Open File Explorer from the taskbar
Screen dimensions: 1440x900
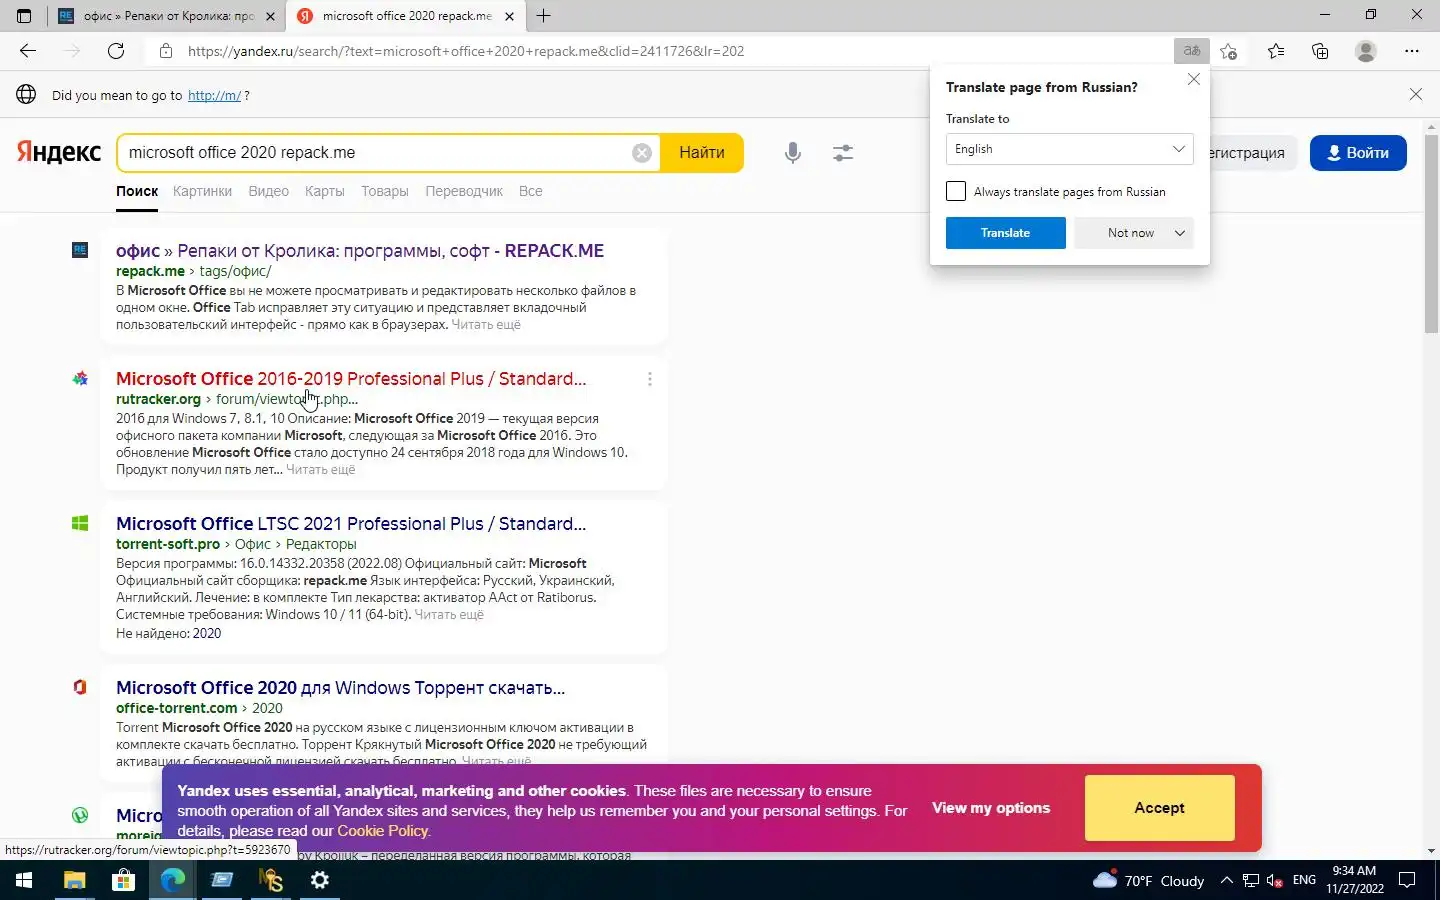pyautogui.click(x=75, y=880)
